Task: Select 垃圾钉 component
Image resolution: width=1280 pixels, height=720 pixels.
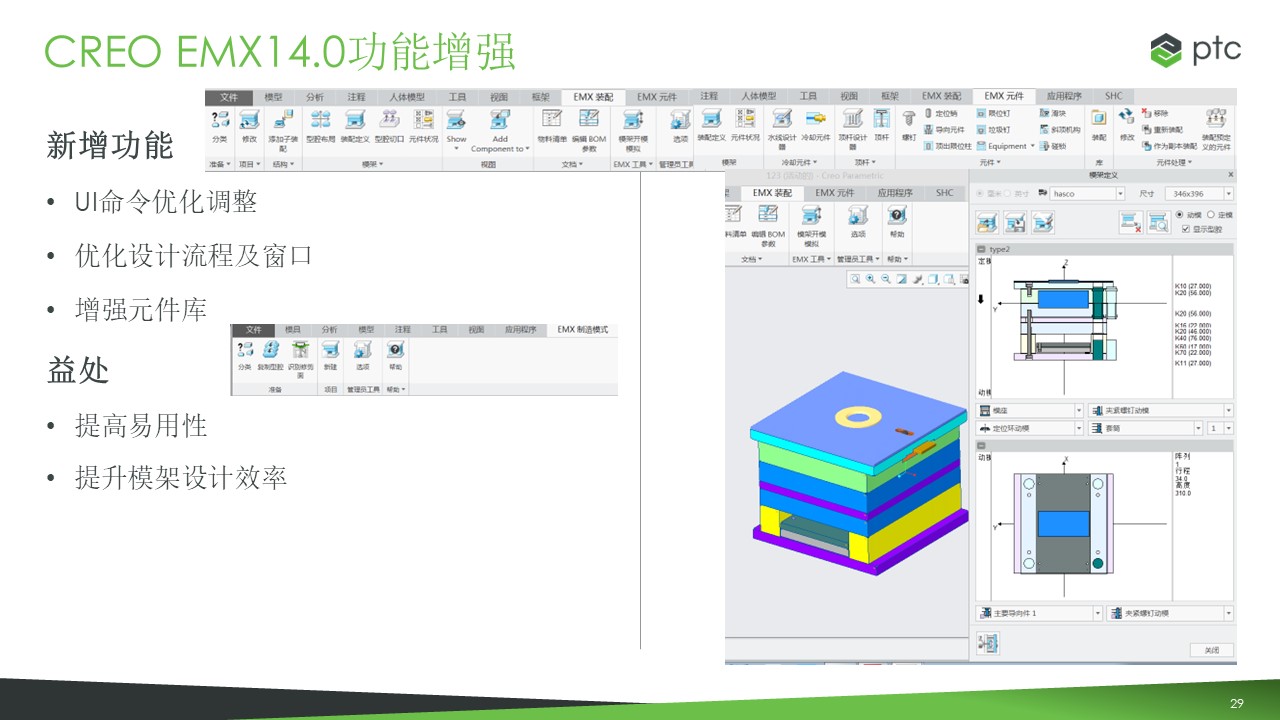Action: 993,130
